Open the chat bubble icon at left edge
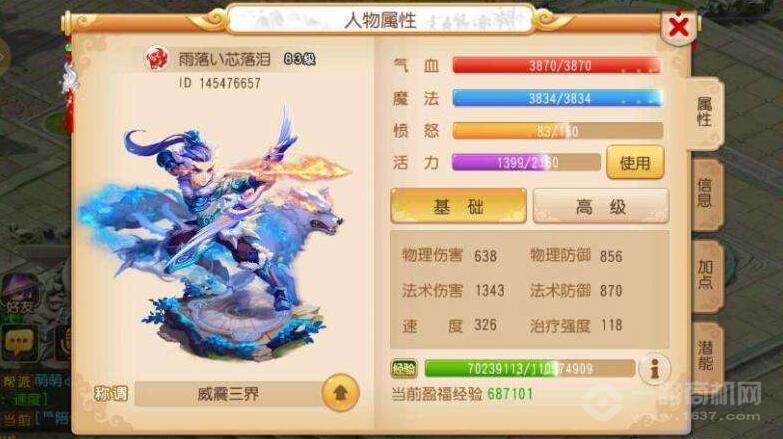The image size is (783, 439). tap(18, 342)
